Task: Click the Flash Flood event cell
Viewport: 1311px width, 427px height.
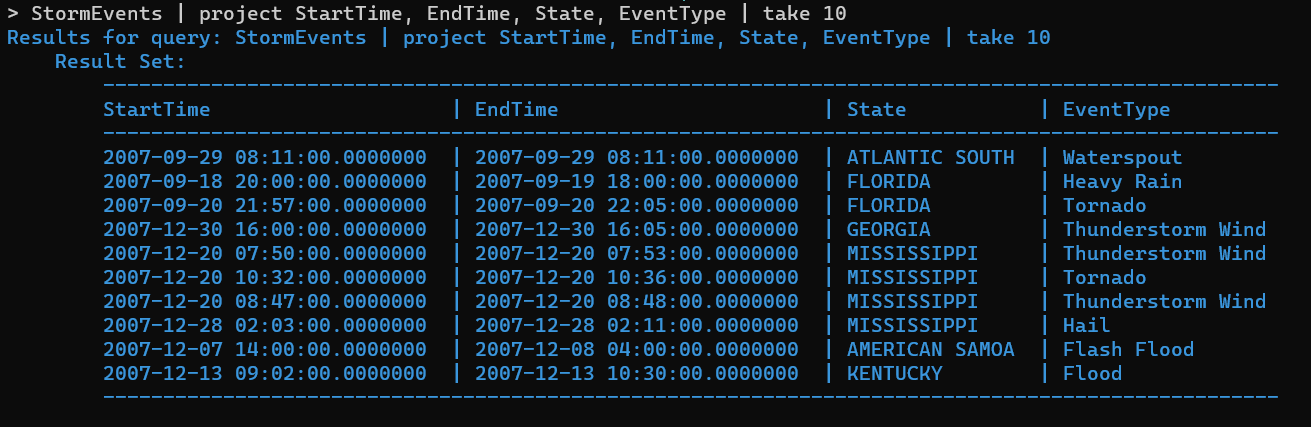Action: click(x=1128, y=350)
